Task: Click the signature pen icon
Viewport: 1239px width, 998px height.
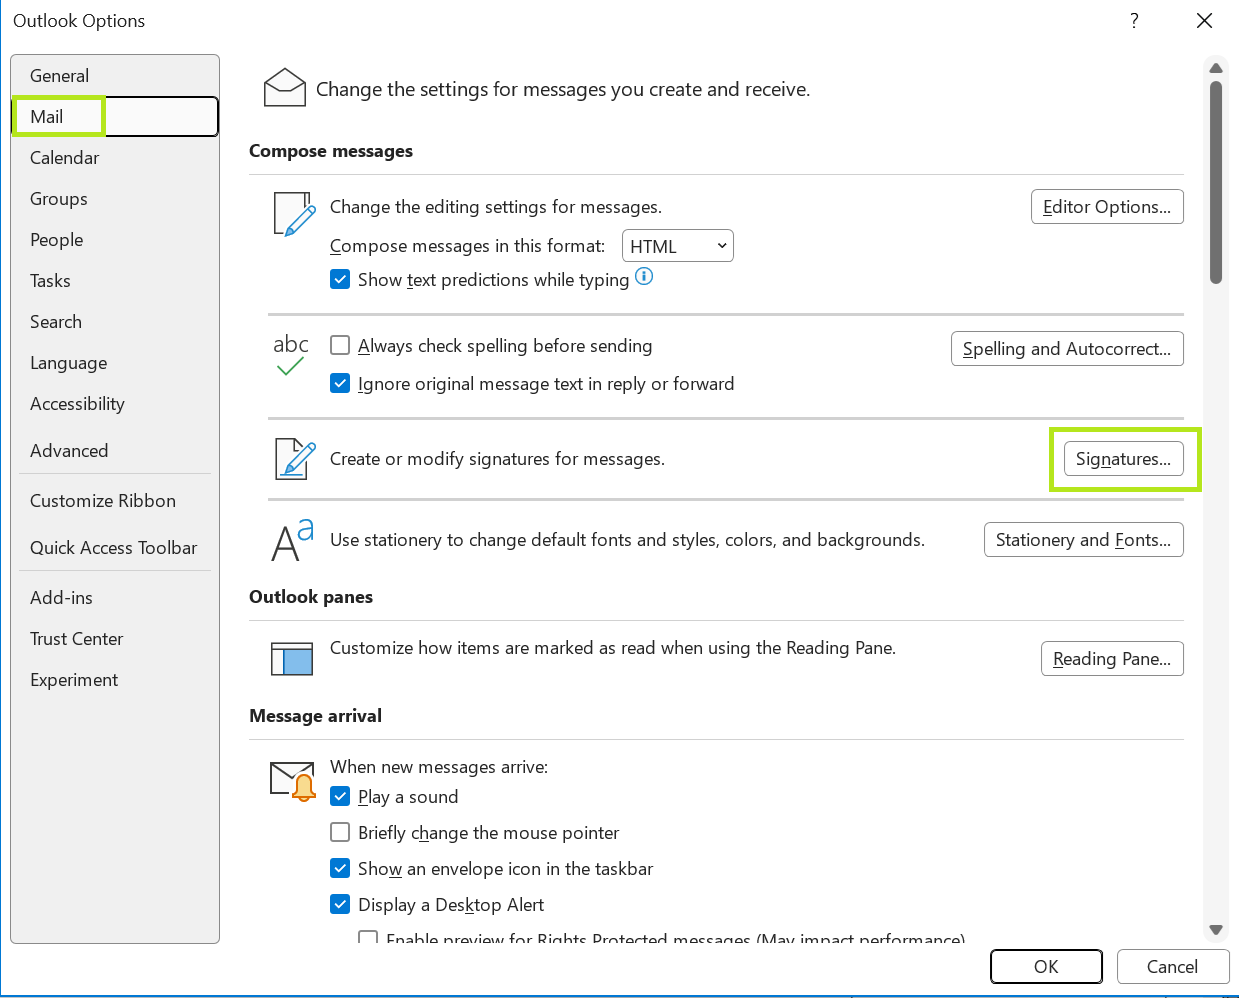Action: [x=295, y=459]
